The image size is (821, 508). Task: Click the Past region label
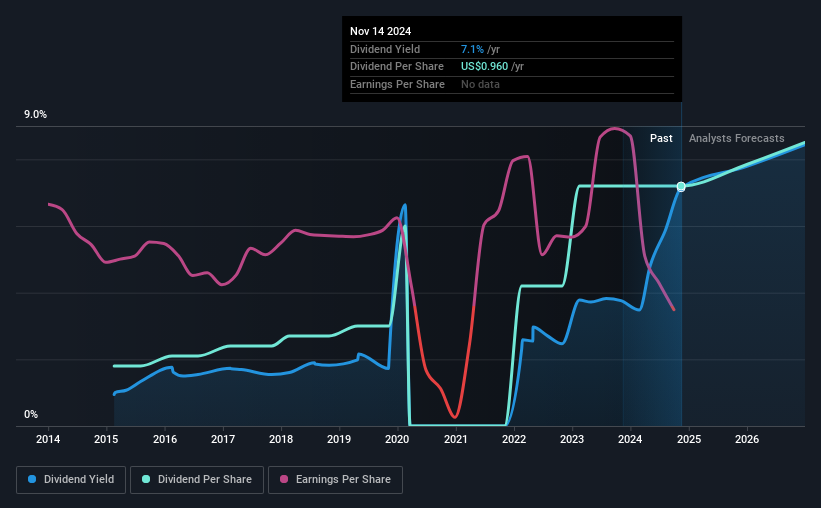coord(661,138)
